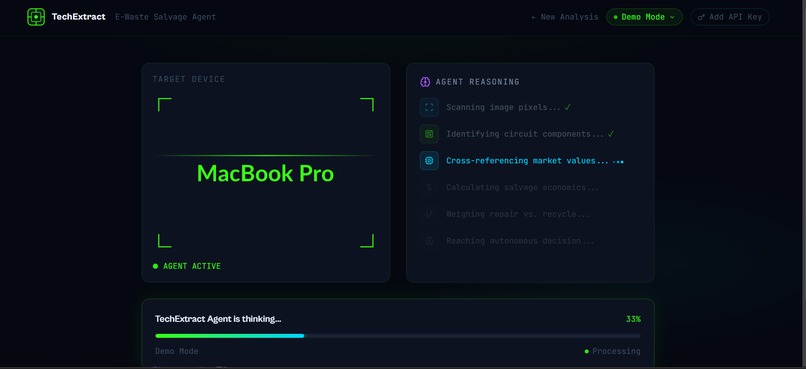Select 'Weighing repair vs. recycle...' step text
Viewport: 806px width, 369px height.
518,214
